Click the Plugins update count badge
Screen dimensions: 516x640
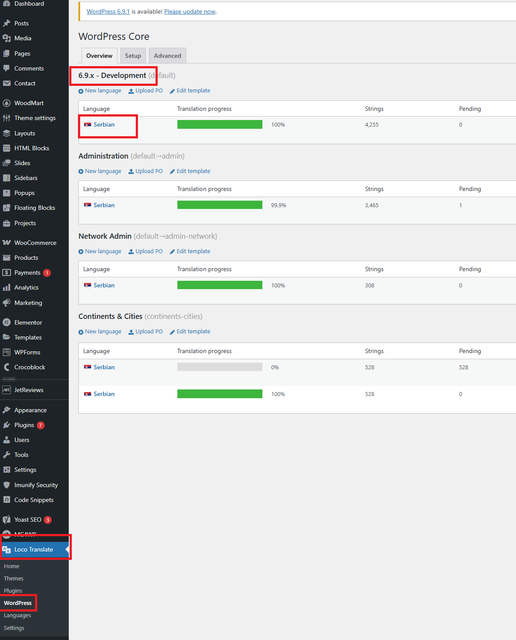[x=40, y=425]
